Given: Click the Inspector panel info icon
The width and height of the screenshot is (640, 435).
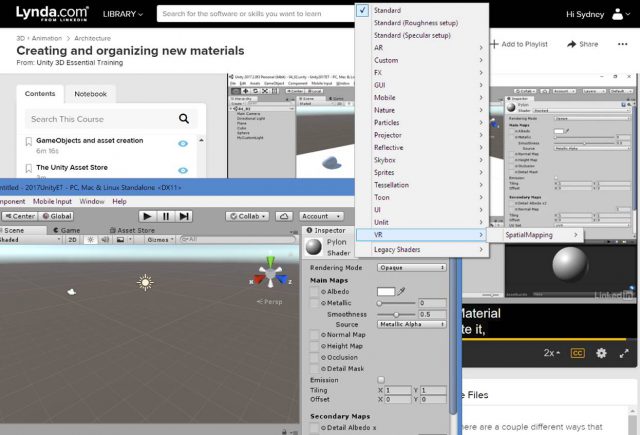Looking at the screenshot, I should (309, 230).
